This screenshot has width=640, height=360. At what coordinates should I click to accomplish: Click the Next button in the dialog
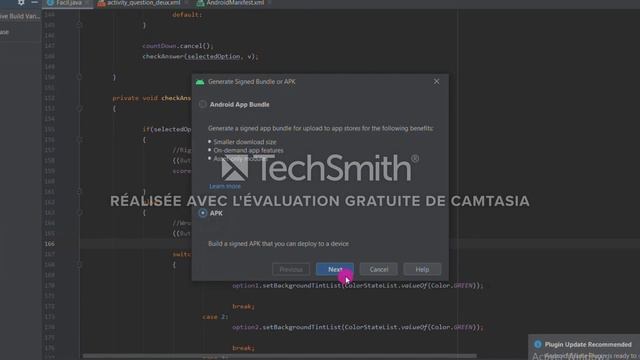[x=335, y=269]
